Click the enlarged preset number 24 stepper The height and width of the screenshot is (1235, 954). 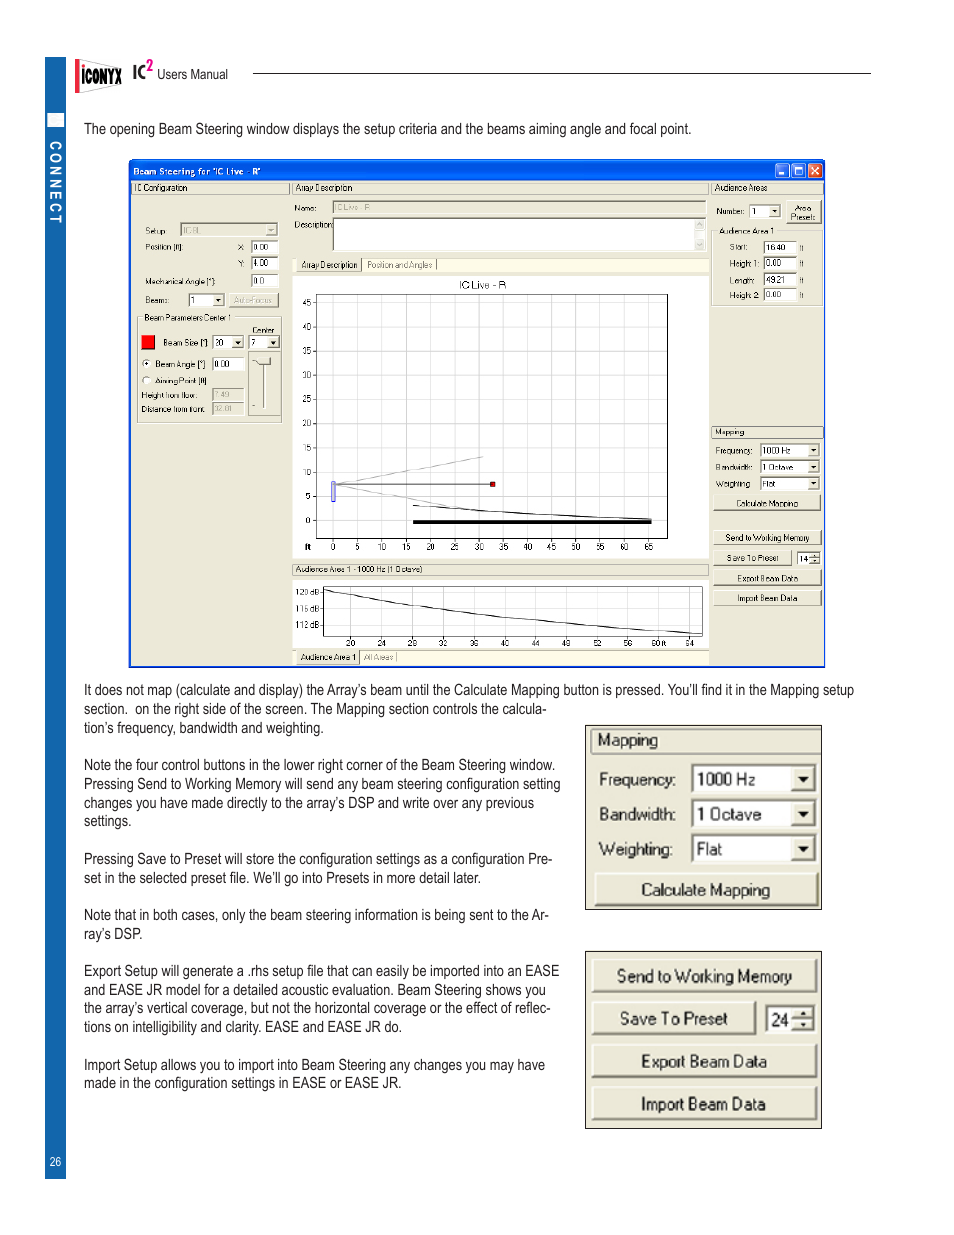tap(790, 1019)
